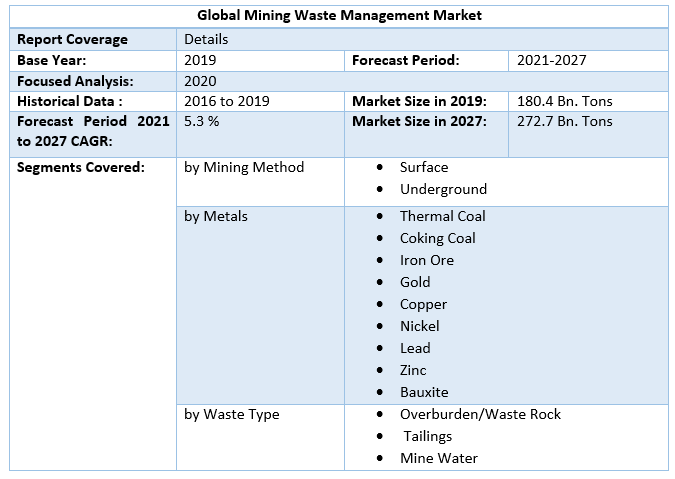Click the Focused Analysis label
Screen dimensions: 675x479
tap(75, 81)
